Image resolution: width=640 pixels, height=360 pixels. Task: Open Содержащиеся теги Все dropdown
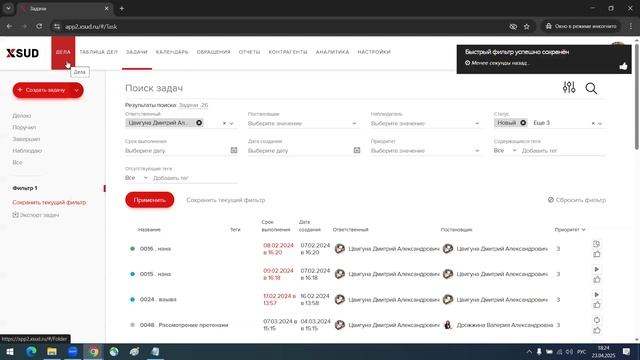505,151
